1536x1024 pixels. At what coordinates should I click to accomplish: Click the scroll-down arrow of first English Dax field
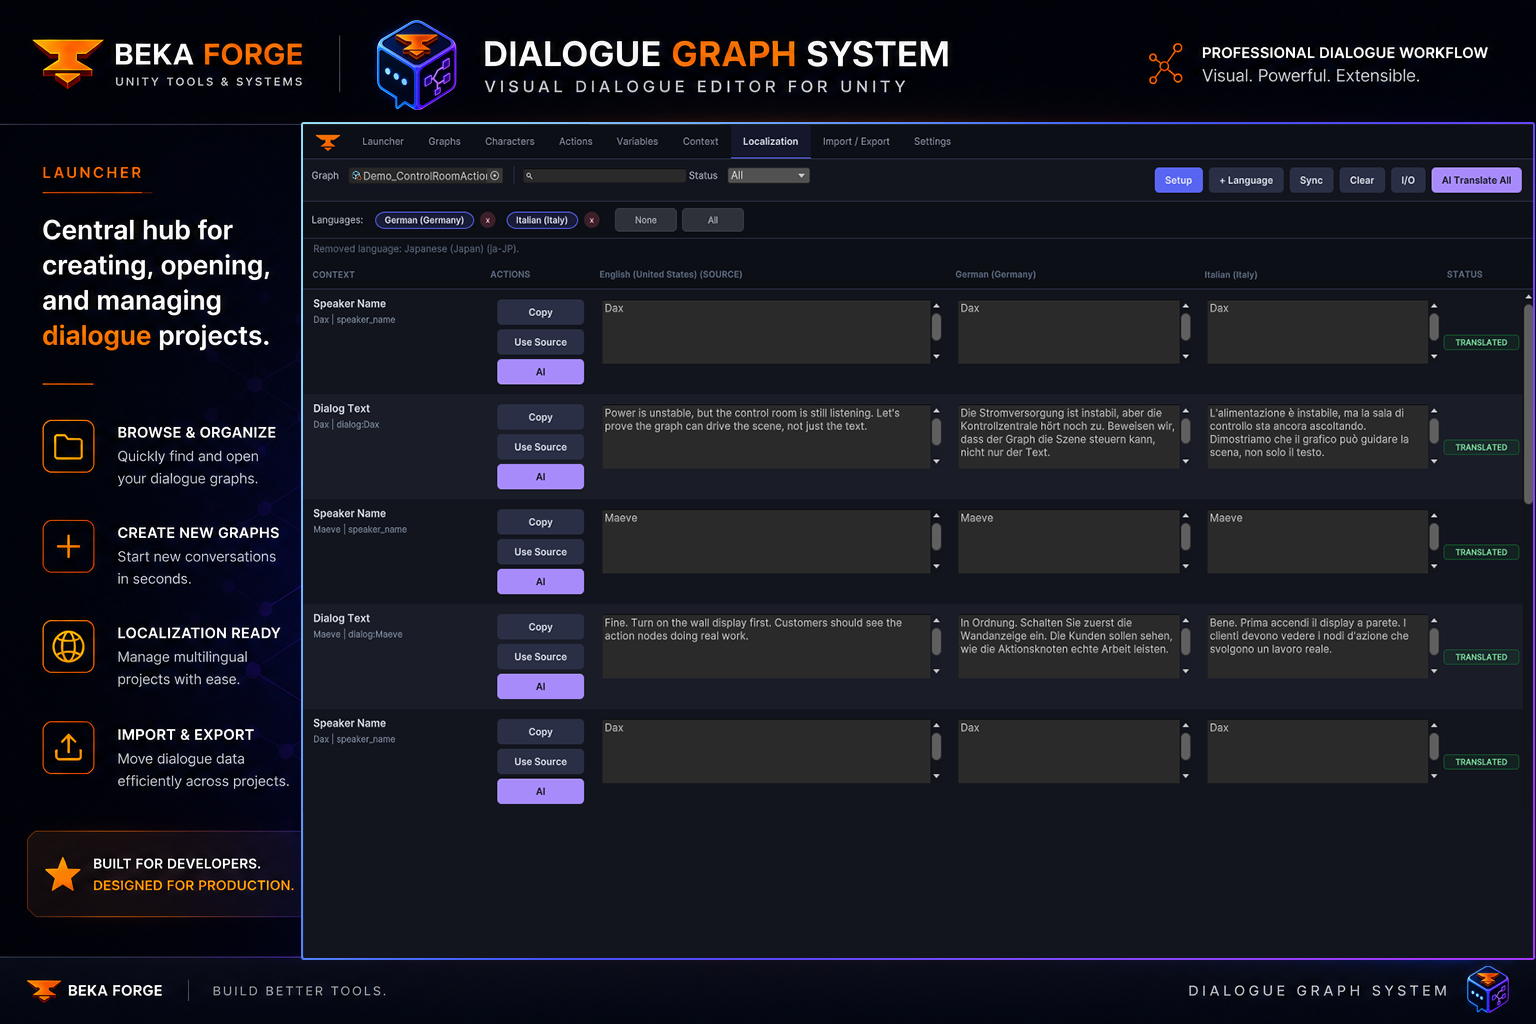[x=936, y=356]
